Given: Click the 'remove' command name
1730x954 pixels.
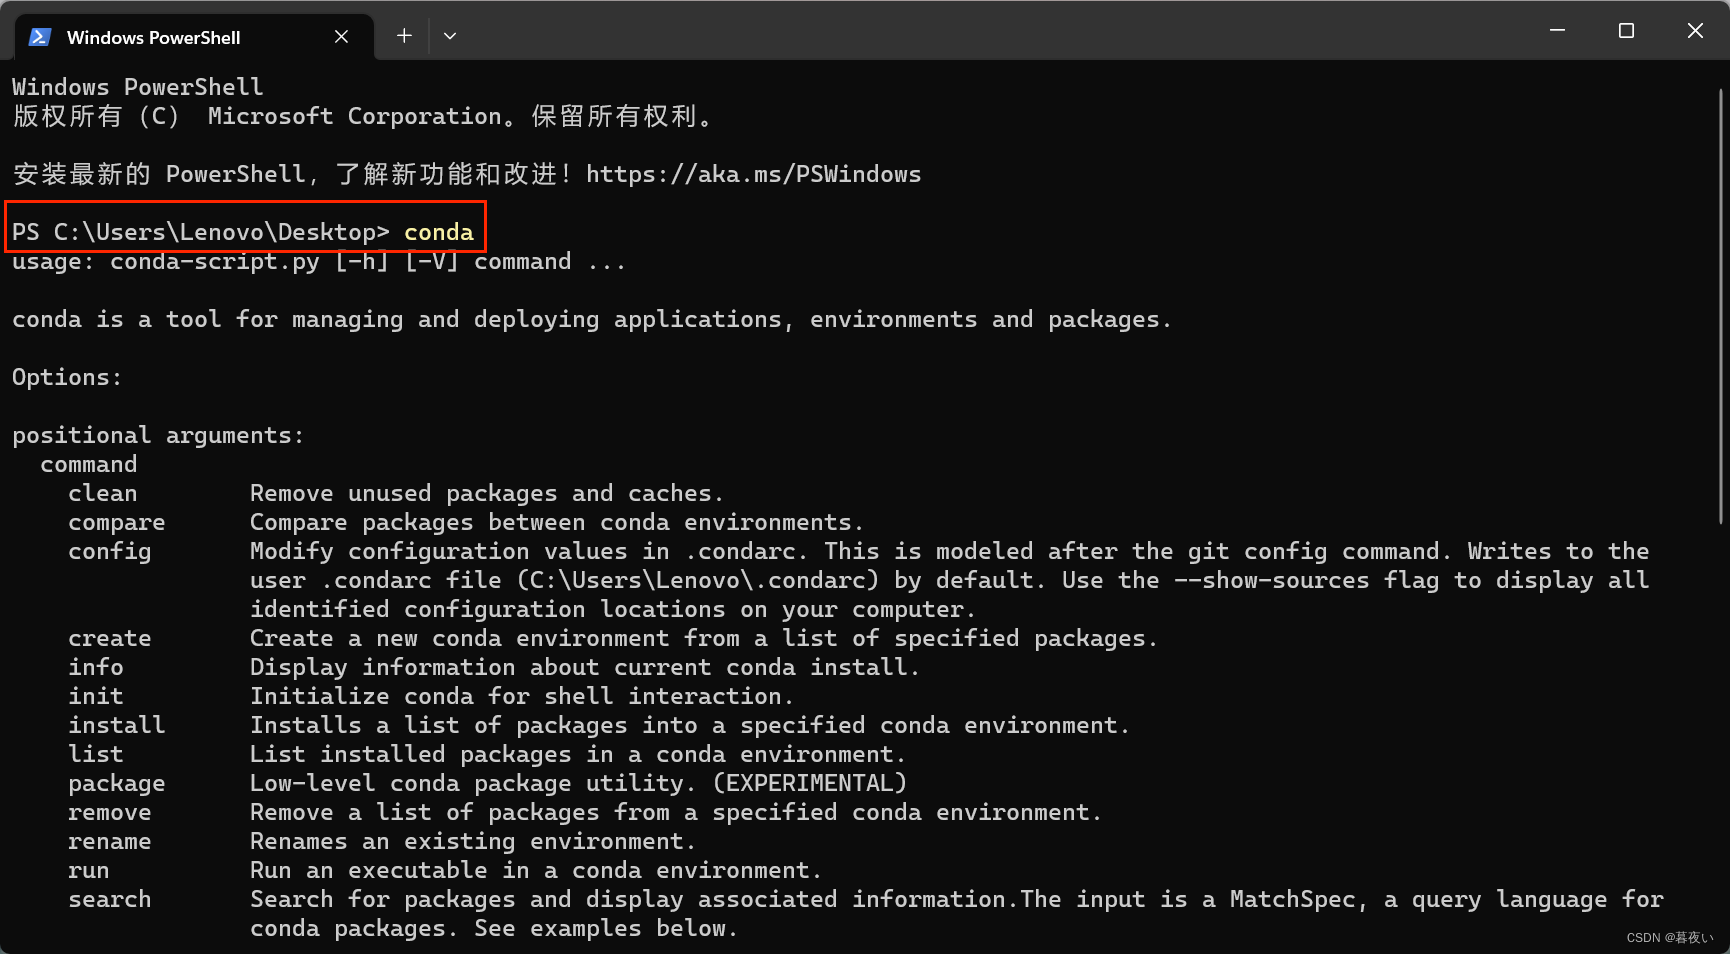Looking at the screenshot, I should click(x=110, y=812).
